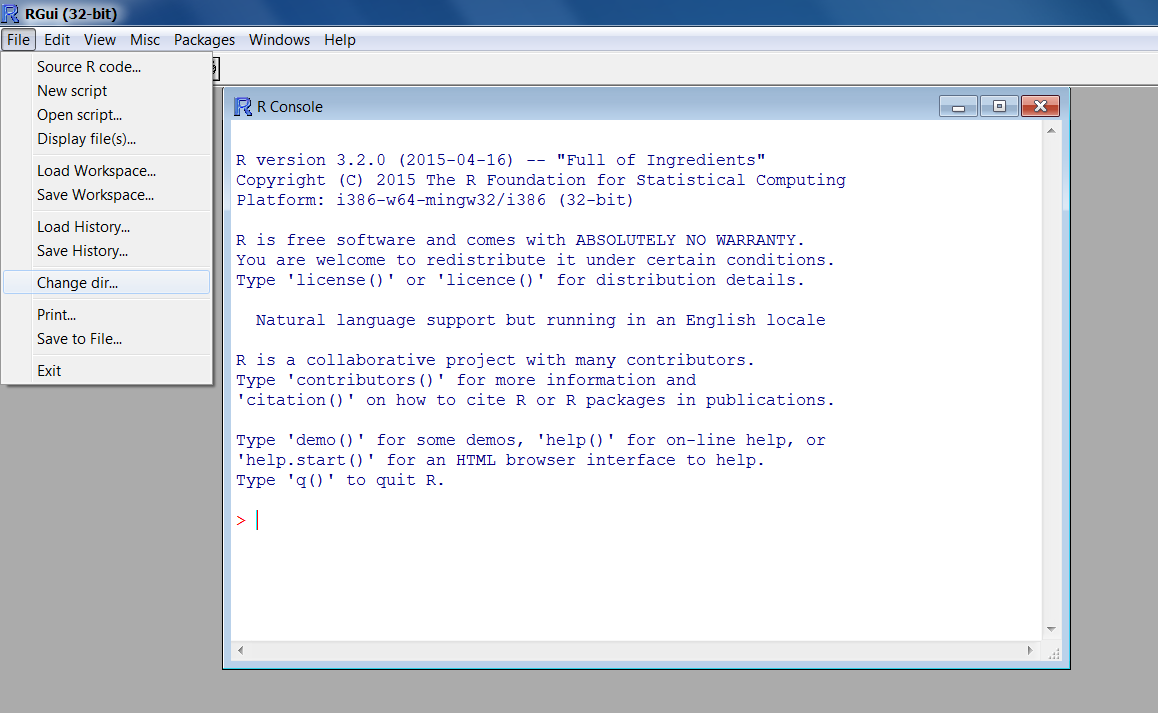This screenshot has width=1158, height=713.
Task: Select Display file(s)... option
Action: (x=107, y=139)
